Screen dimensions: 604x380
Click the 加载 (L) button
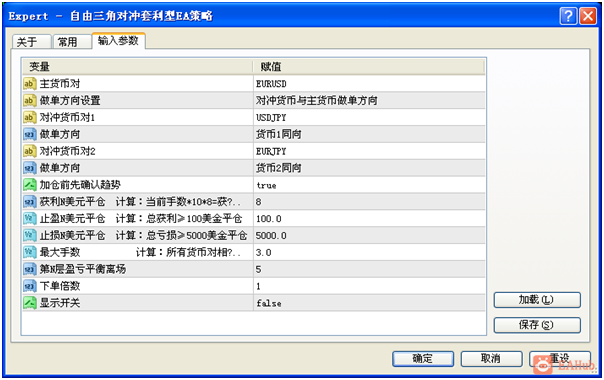(x=537, y=300)
